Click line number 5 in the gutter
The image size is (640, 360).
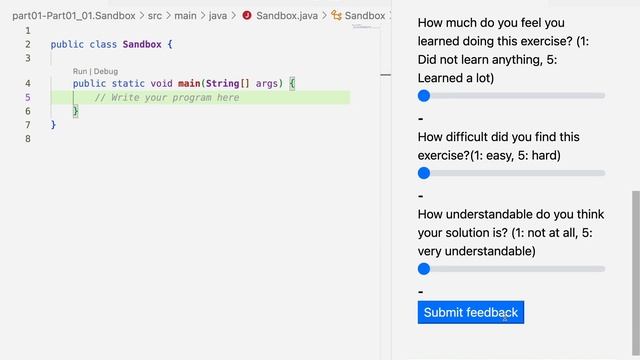[x=28, y=98]
